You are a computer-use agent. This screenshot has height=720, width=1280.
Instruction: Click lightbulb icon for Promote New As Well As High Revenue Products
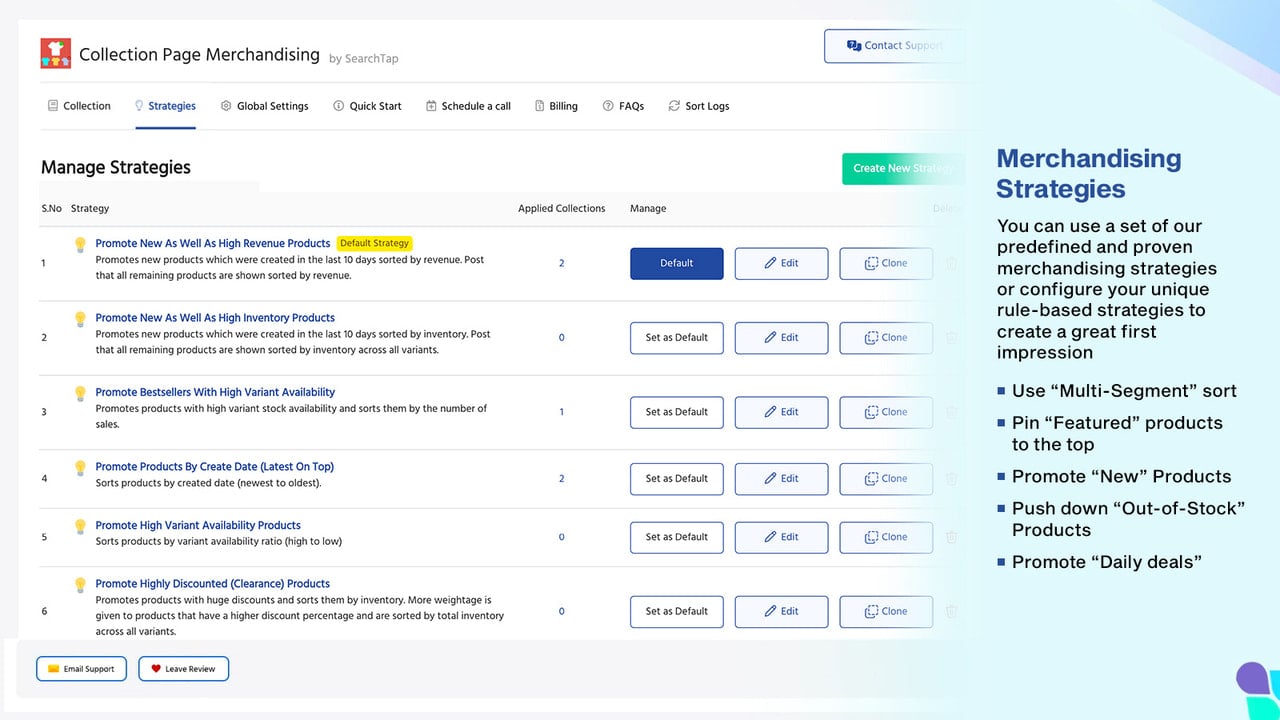(x=81, y=244)
